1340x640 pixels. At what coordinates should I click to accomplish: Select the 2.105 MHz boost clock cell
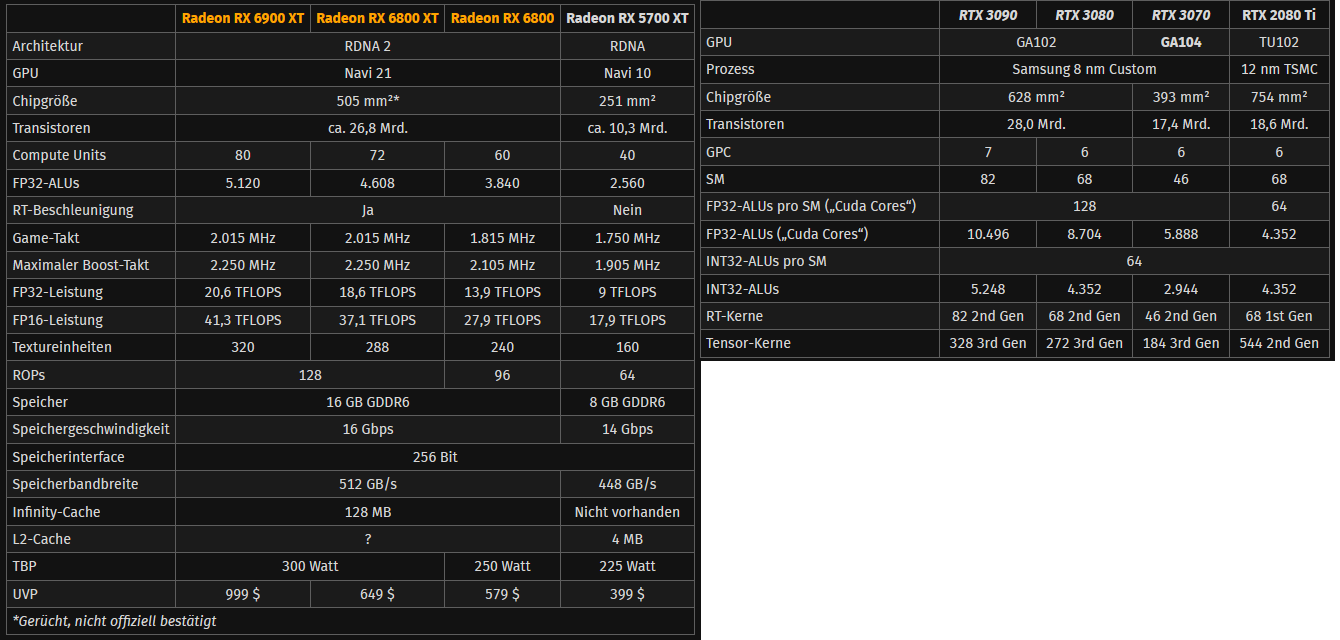502,265
